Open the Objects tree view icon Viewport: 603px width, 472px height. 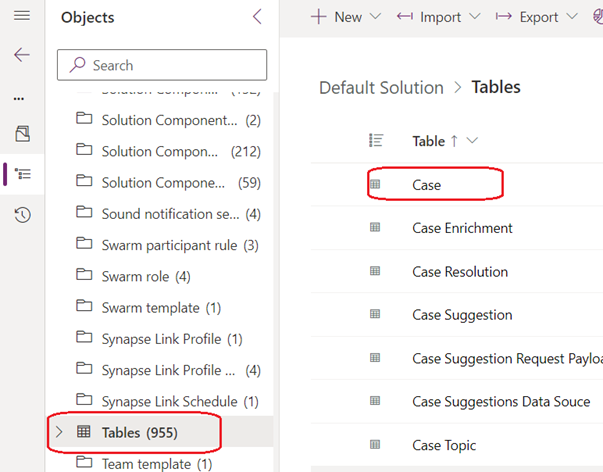[22, 173]
